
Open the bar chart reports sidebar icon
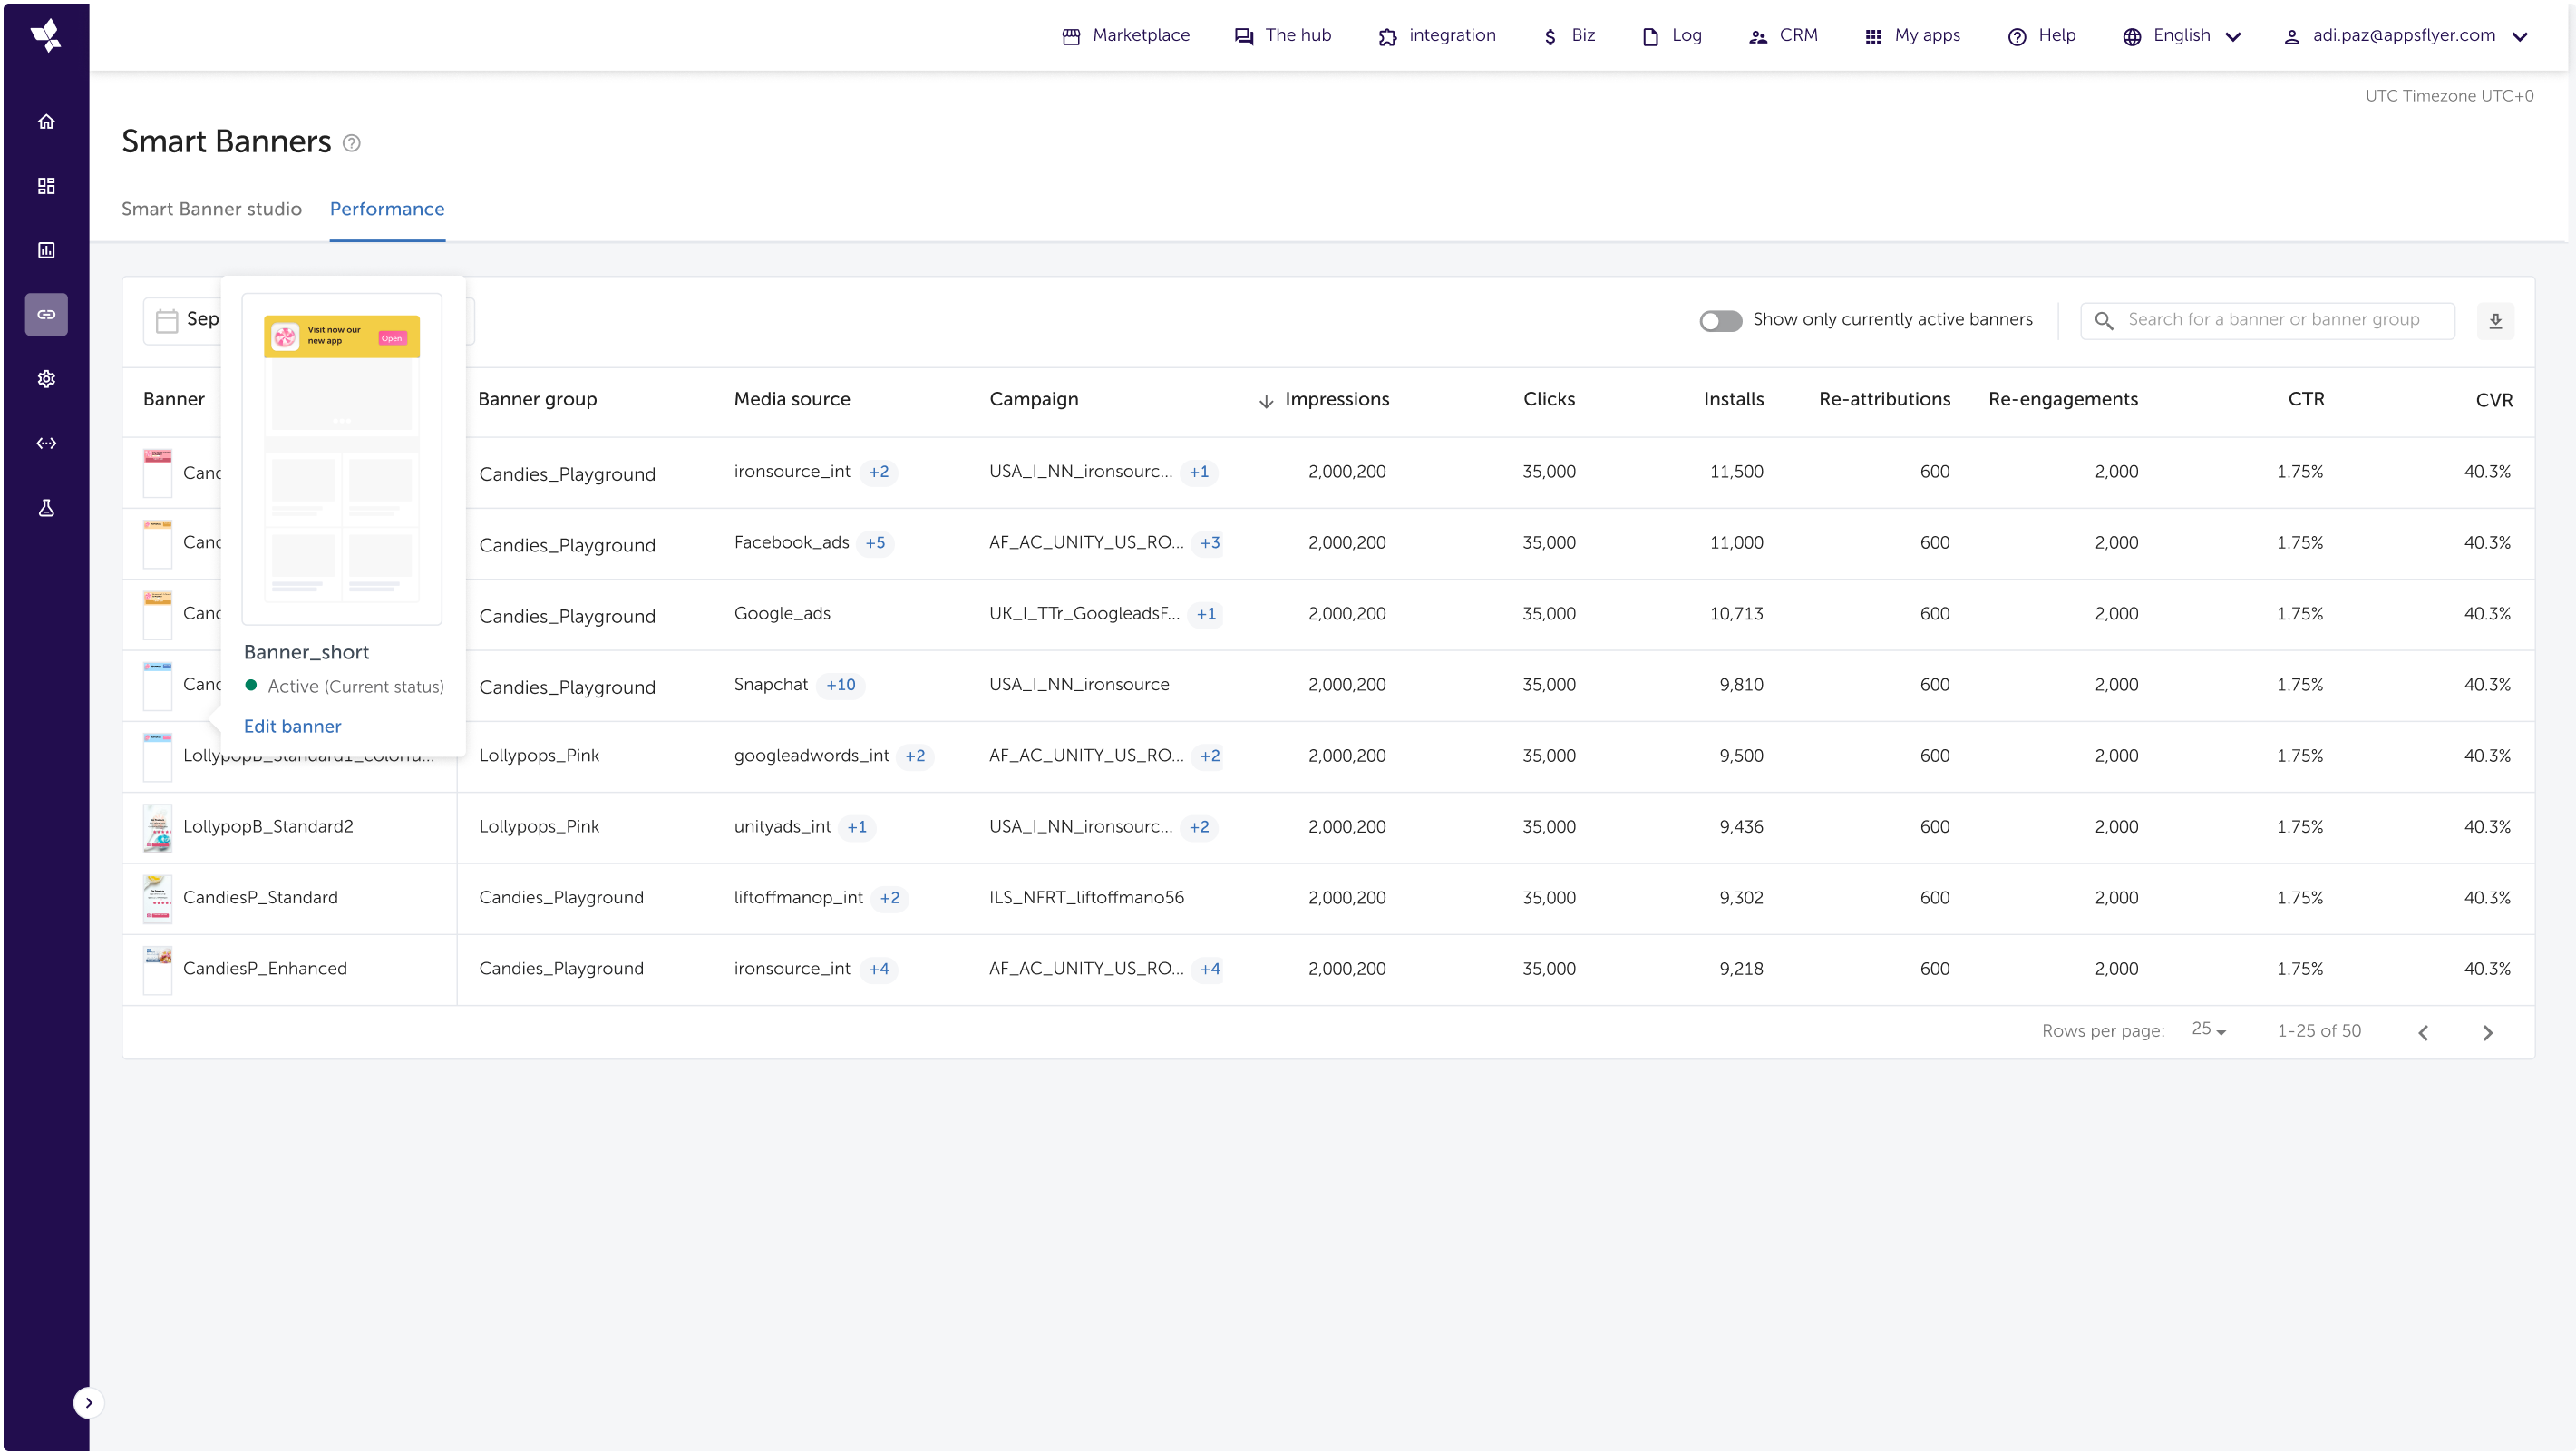pos(46,250)
